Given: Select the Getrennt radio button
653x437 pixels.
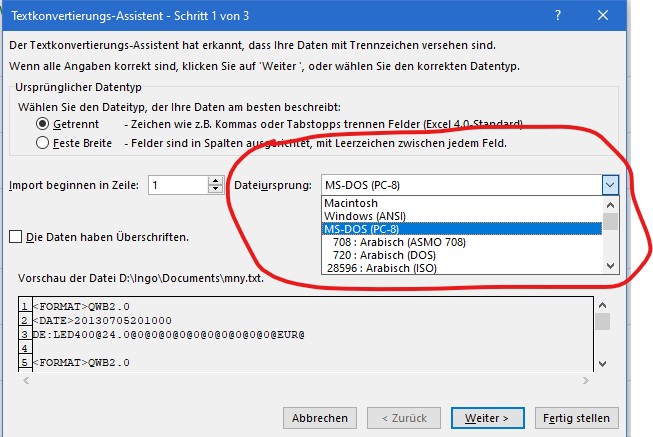Looking at the screenshot, I should click(42, 123).
